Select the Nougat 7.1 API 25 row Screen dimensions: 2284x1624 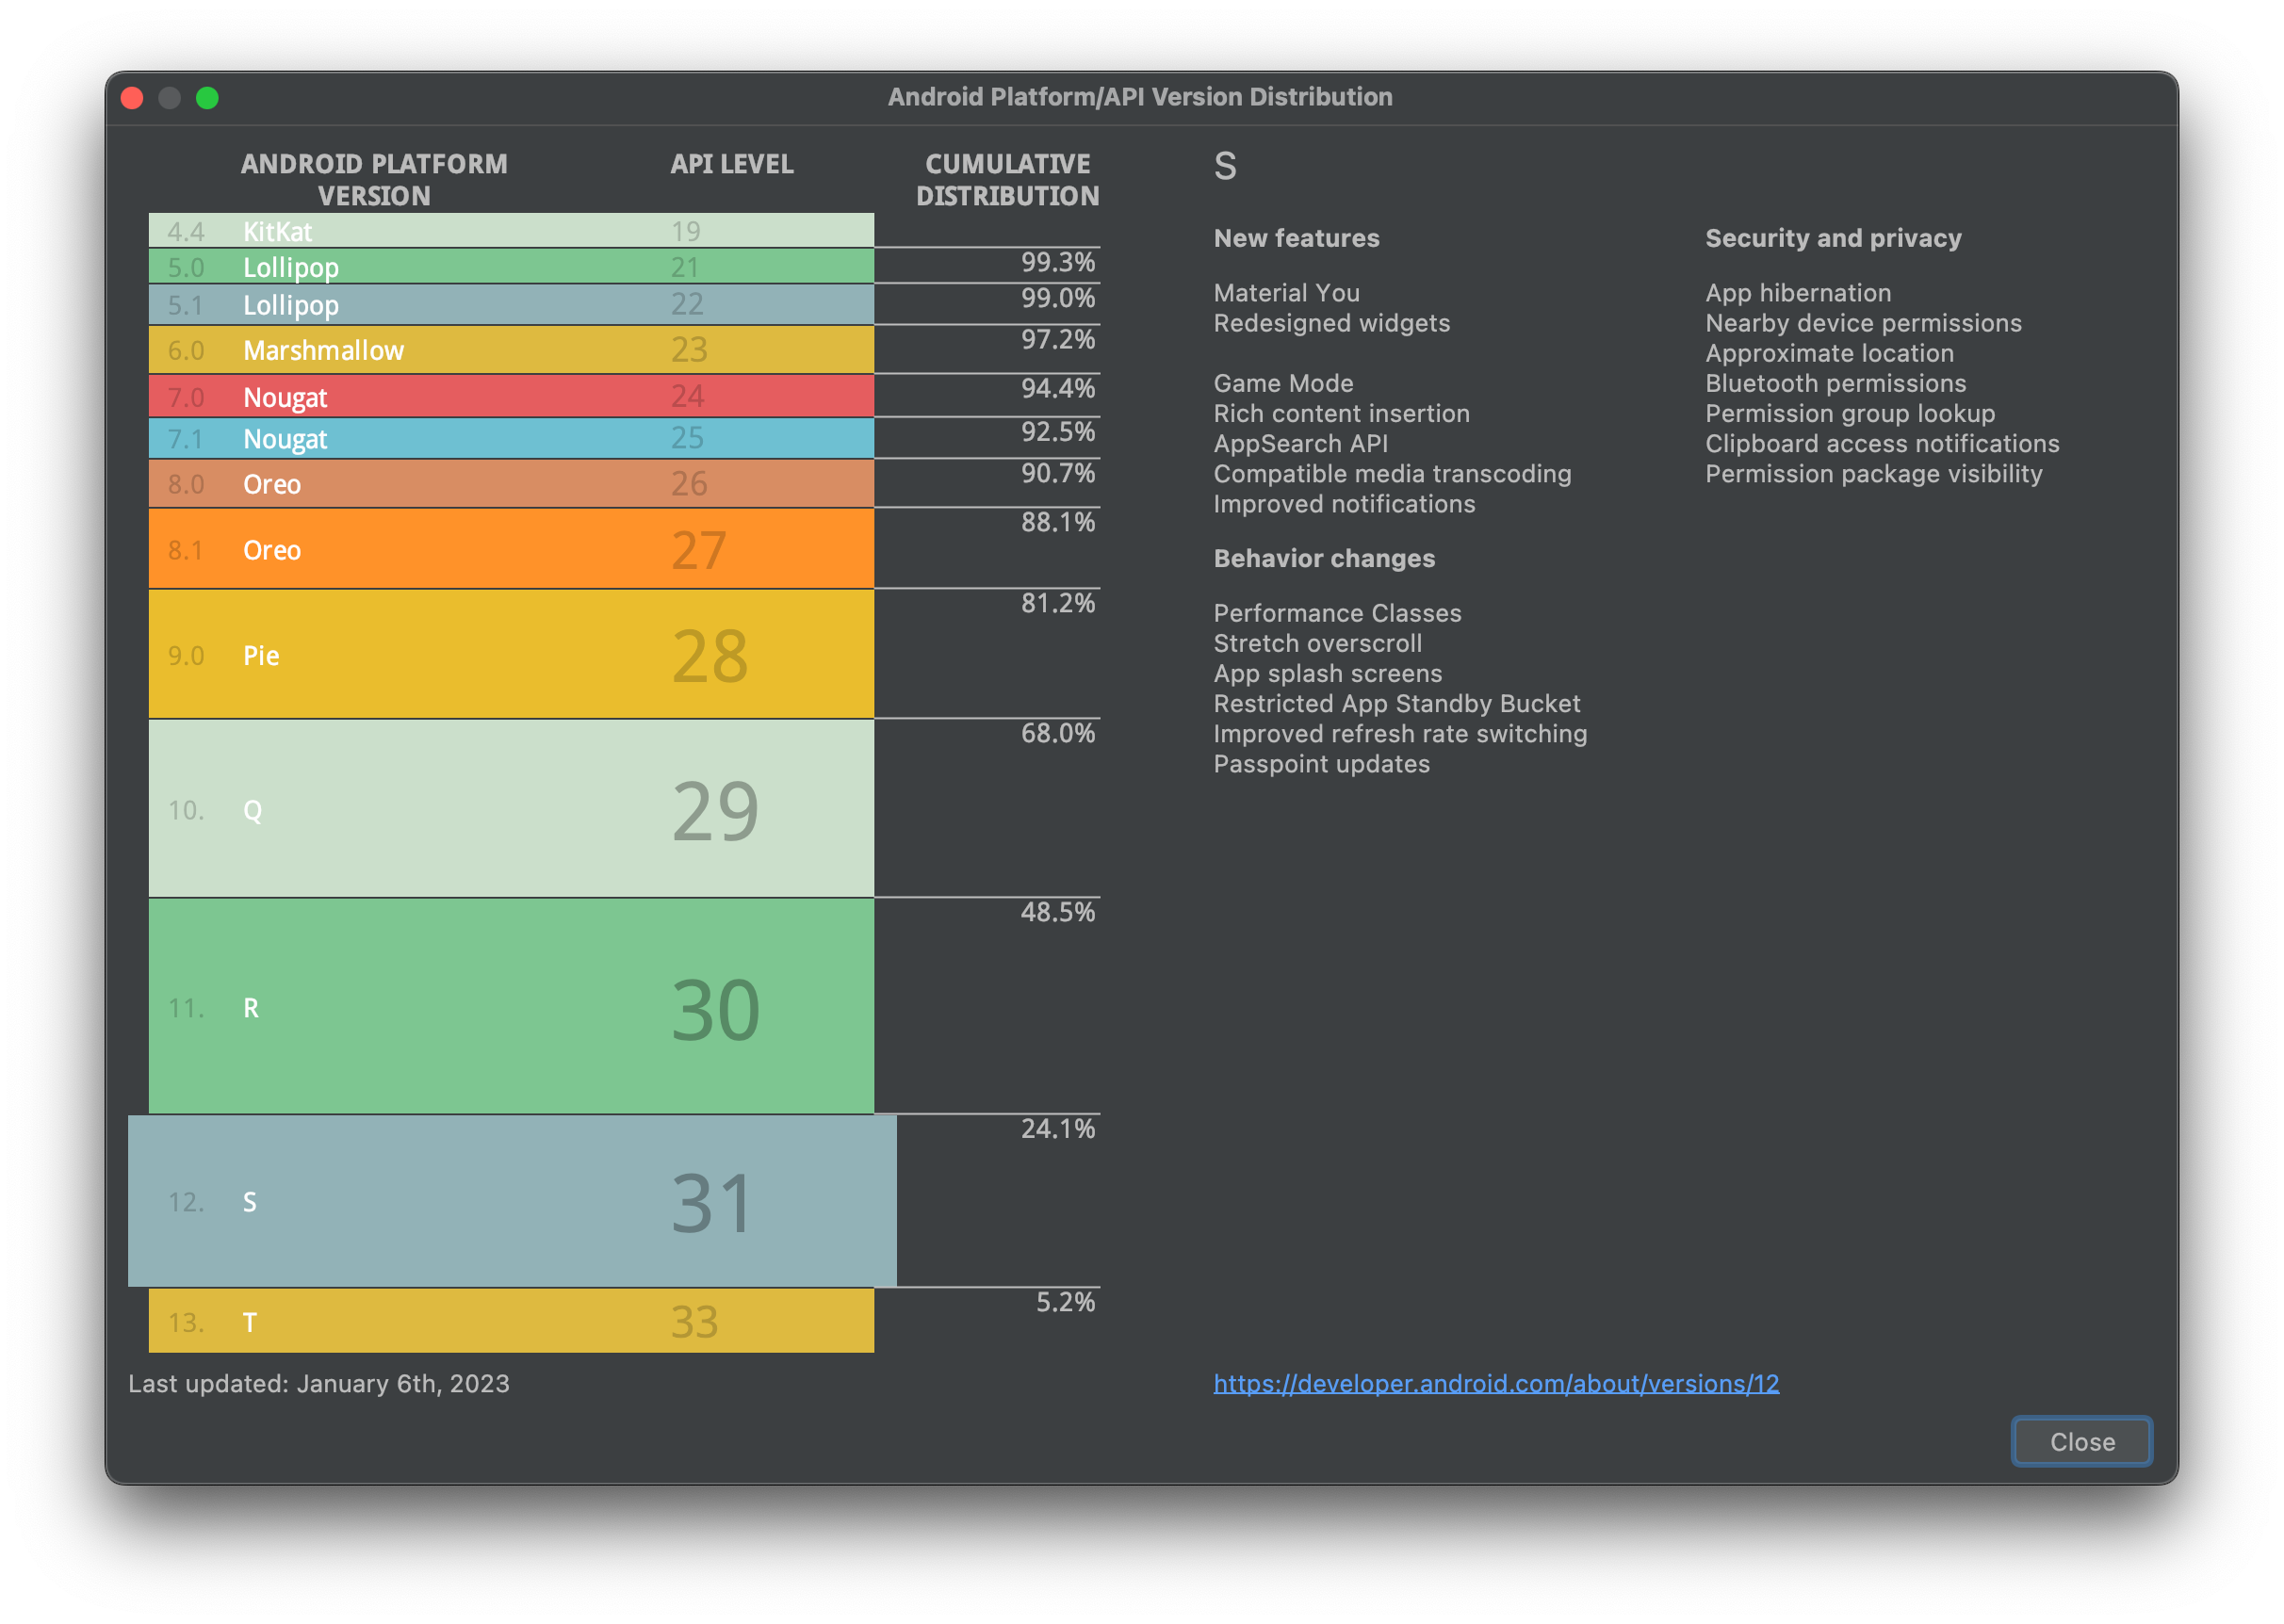point(511,438)
